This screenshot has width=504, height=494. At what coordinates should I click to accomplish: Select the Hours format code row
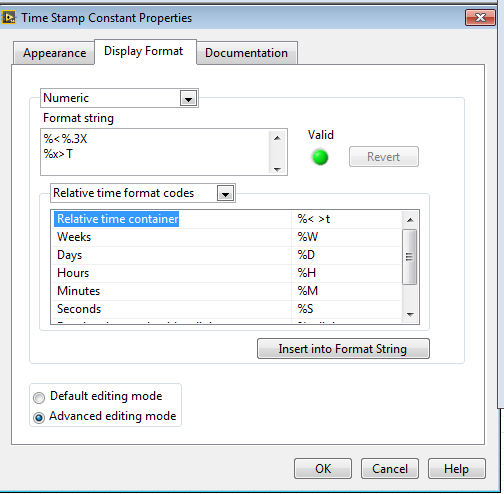tap(227, 273)
